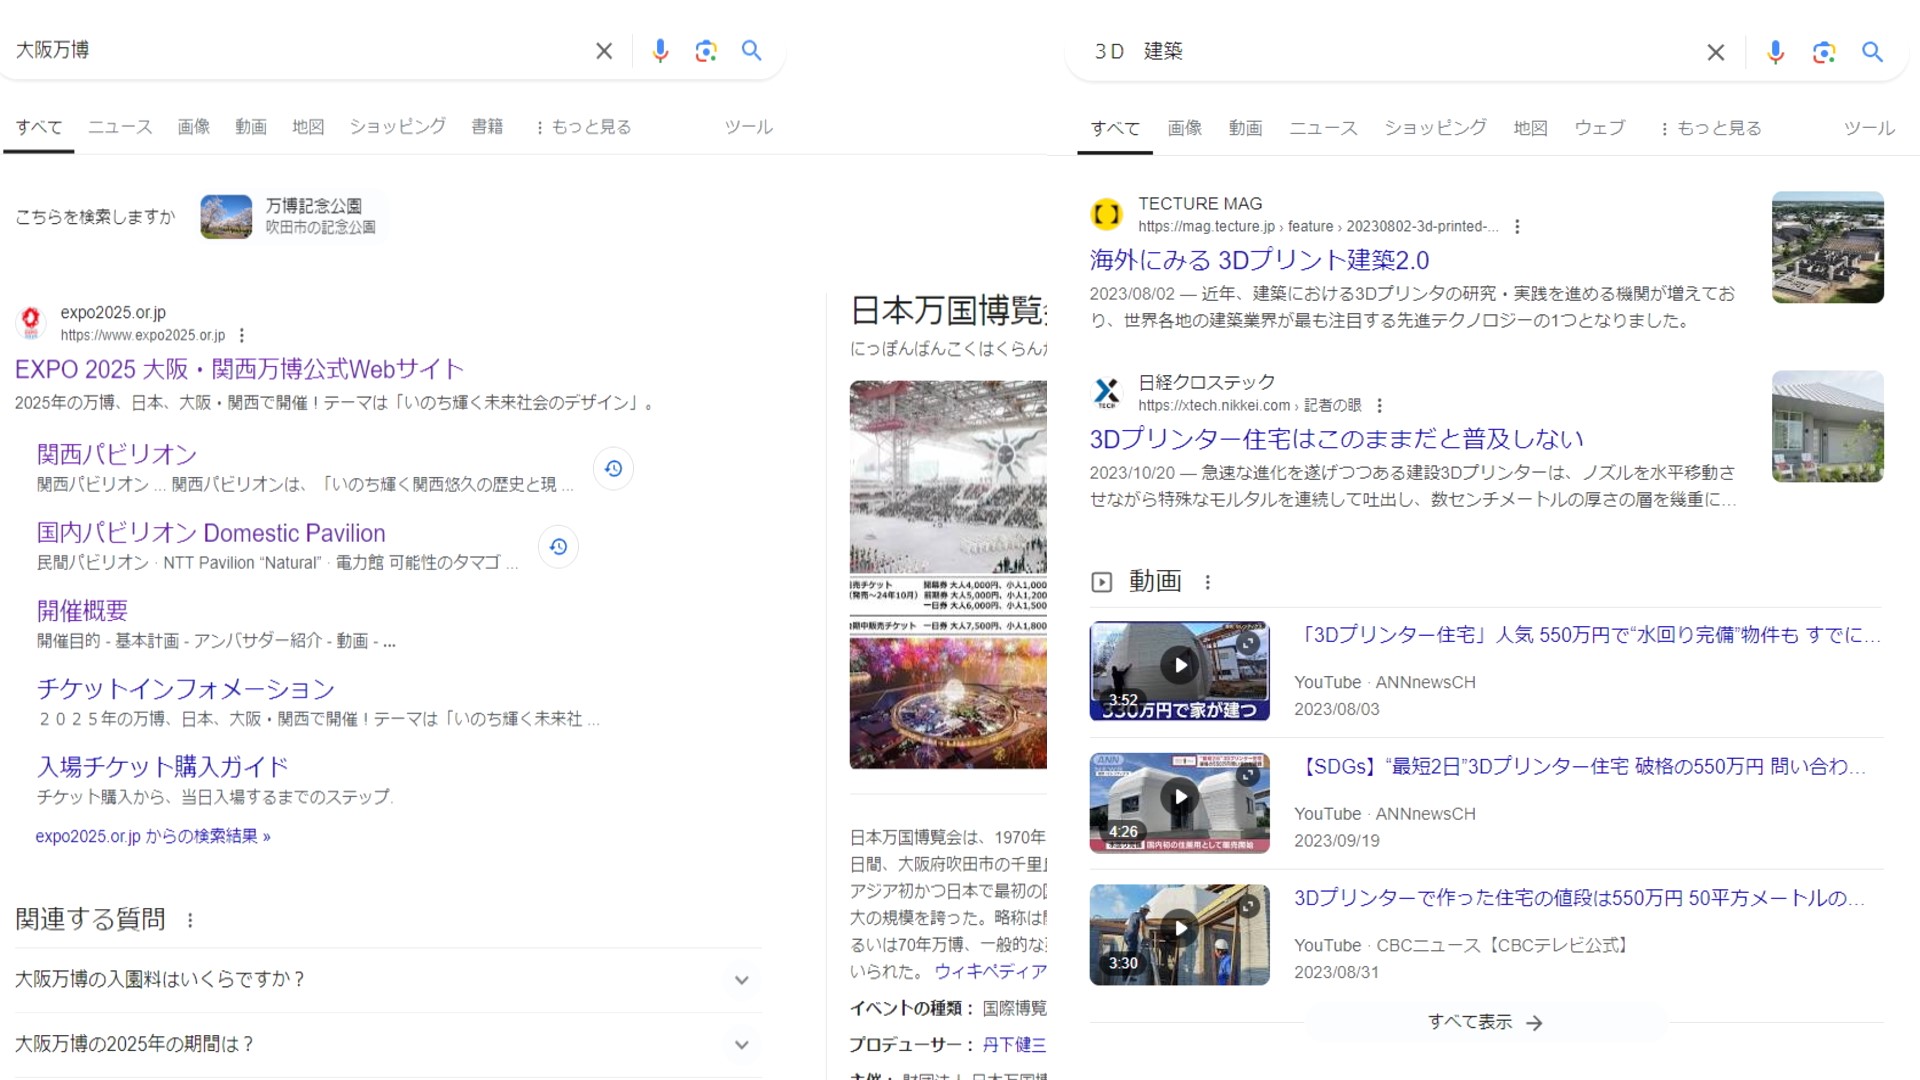Open the fireworks aerial Expo image
This screenshot has height=1080, width=1920.
[948, 704]
